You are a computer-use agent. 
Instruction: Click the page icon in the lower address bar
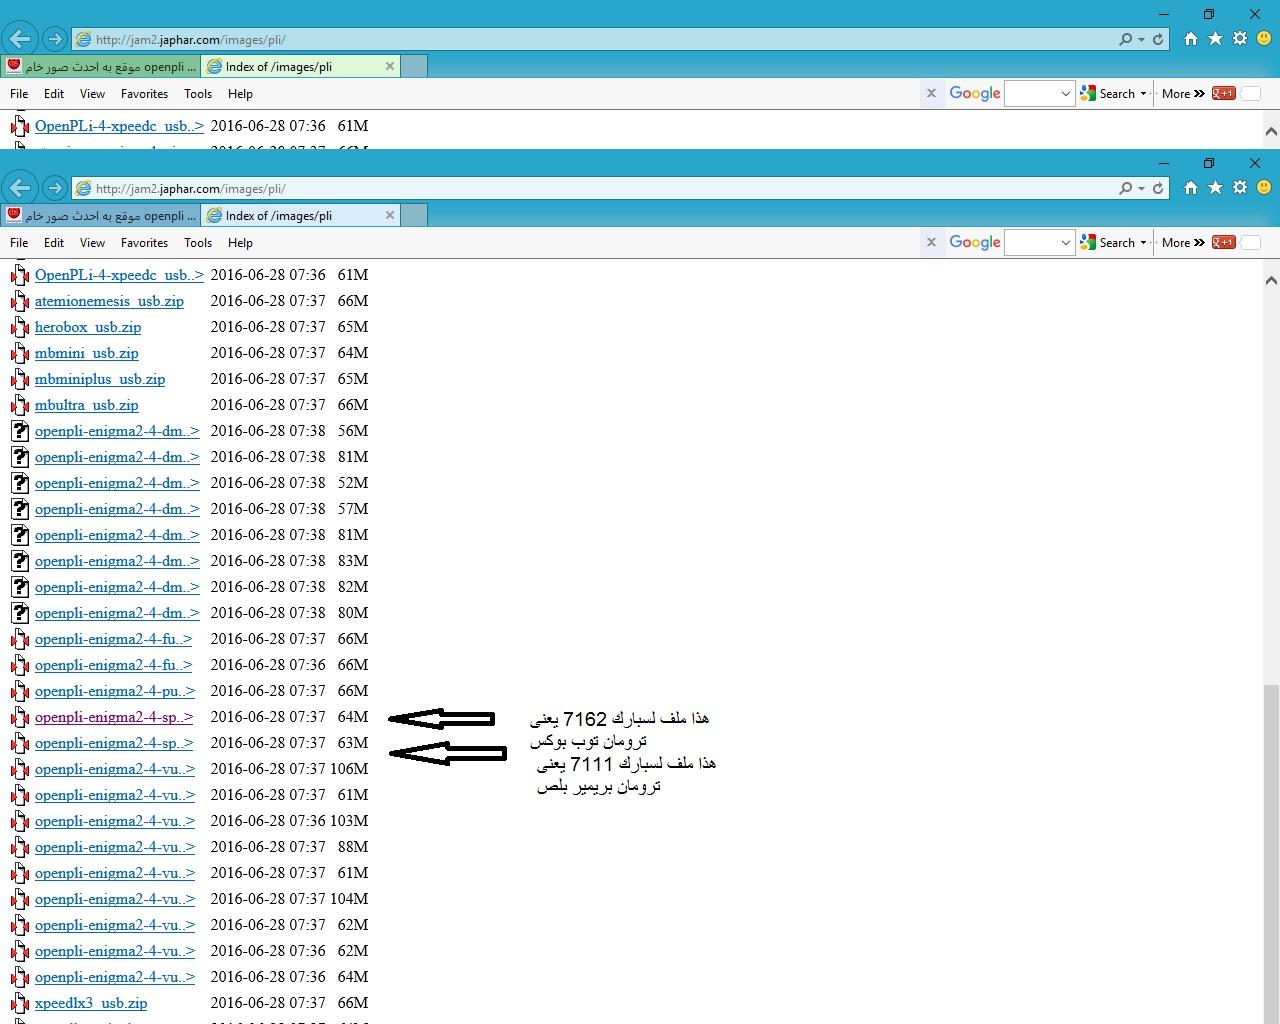coord(84,188)
